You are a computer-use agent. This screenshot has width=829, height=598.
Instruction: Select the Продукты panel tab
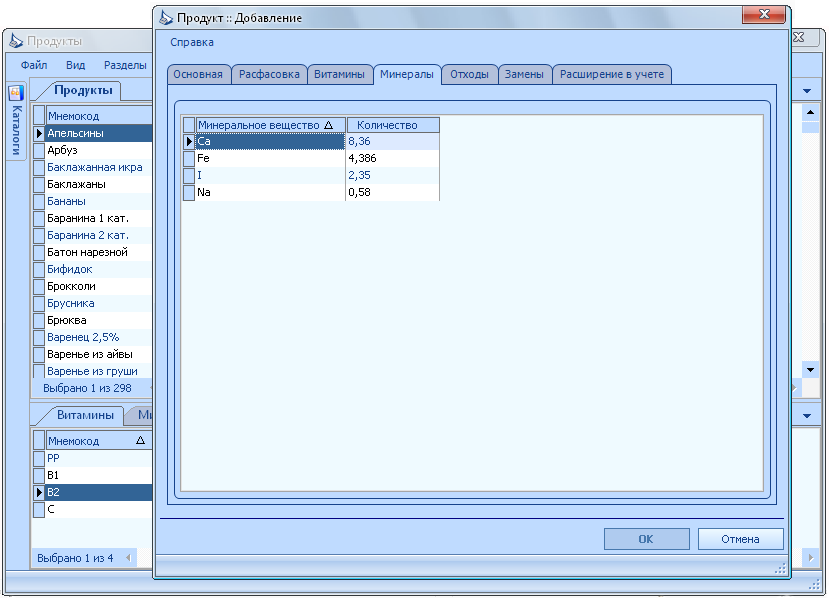84,90
